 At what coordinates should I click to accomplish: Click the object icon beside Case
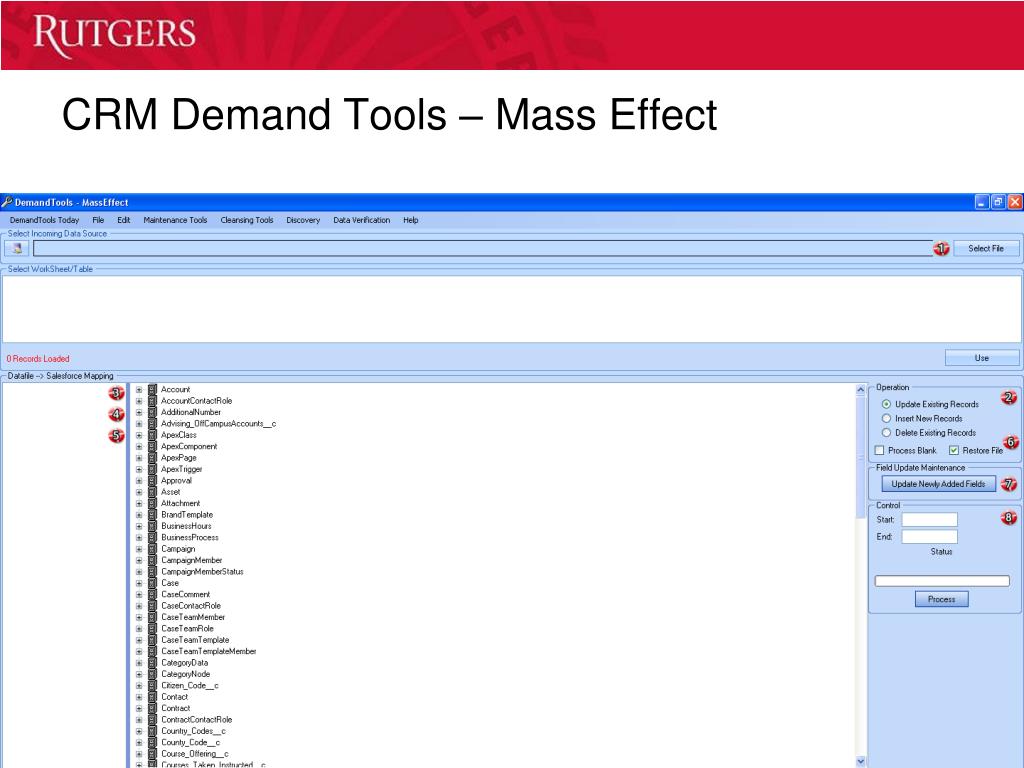[152, 583]
